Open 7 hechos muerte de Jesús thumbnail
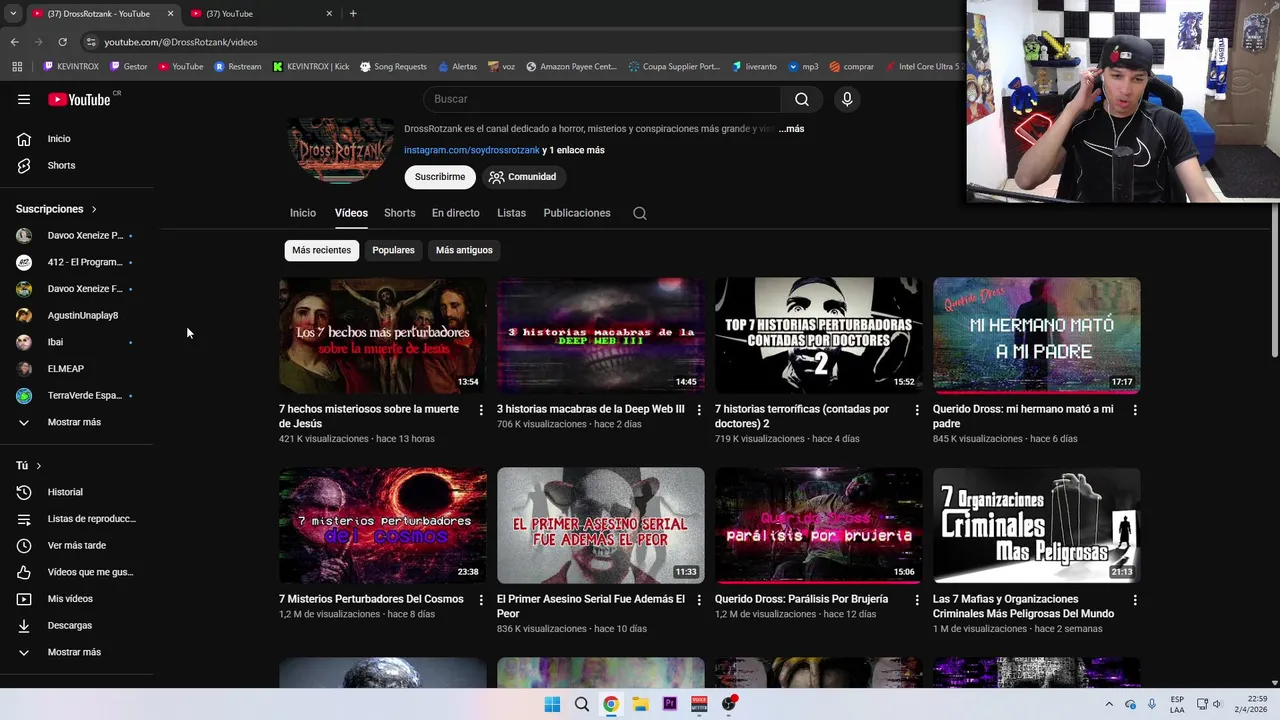1280x720 pixels. (x=383, y=335)
